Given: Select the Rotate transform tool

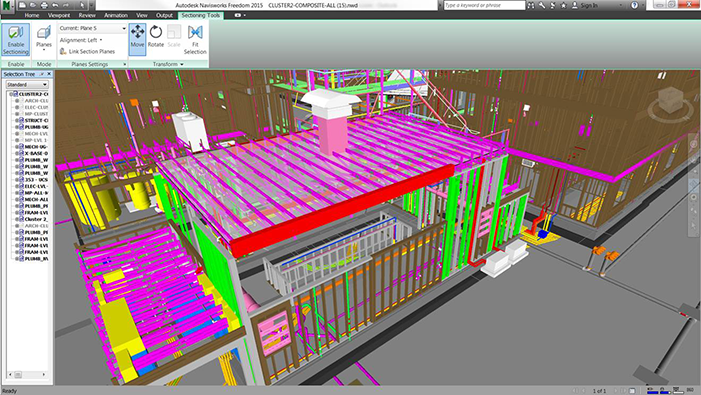Looking at the screenshot, I should coord(156,37).
